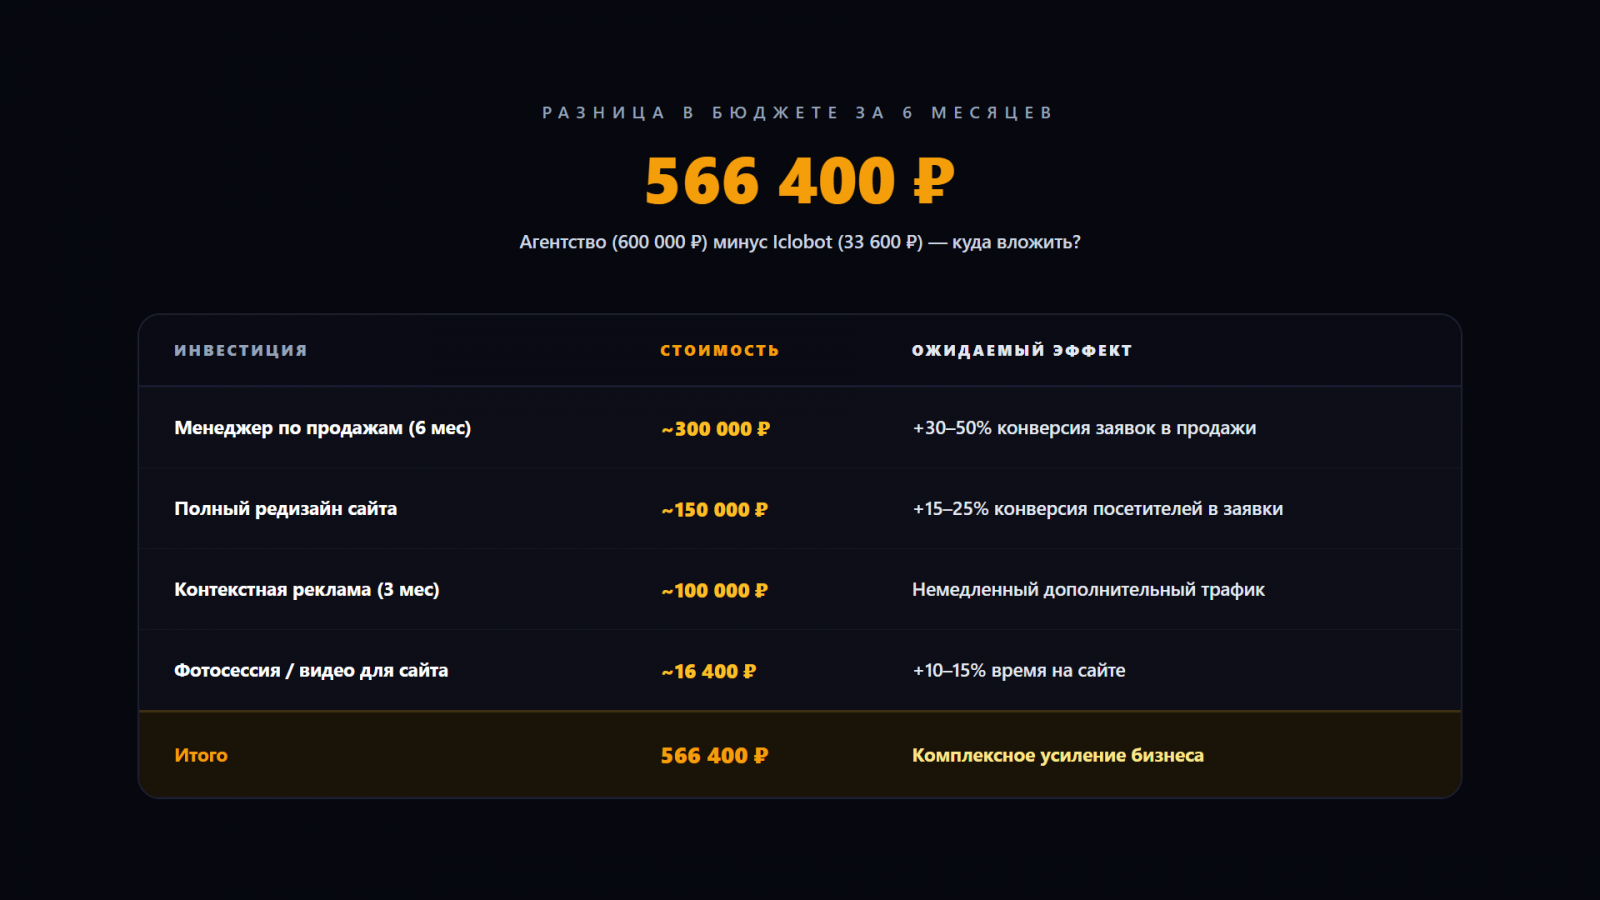
Task: Click the 'Итого' total row label
Action: pyautogui.click(x=201, y=755)
